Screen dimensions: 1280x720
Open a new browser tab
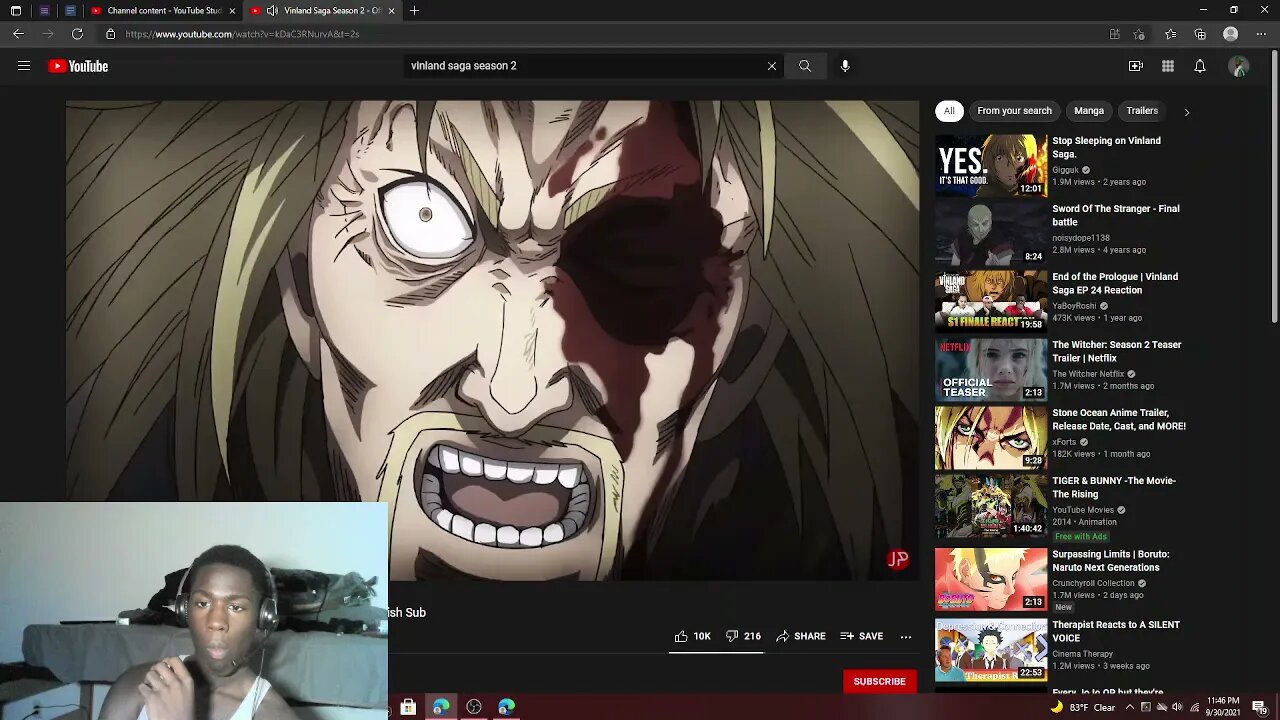(414, 11)
